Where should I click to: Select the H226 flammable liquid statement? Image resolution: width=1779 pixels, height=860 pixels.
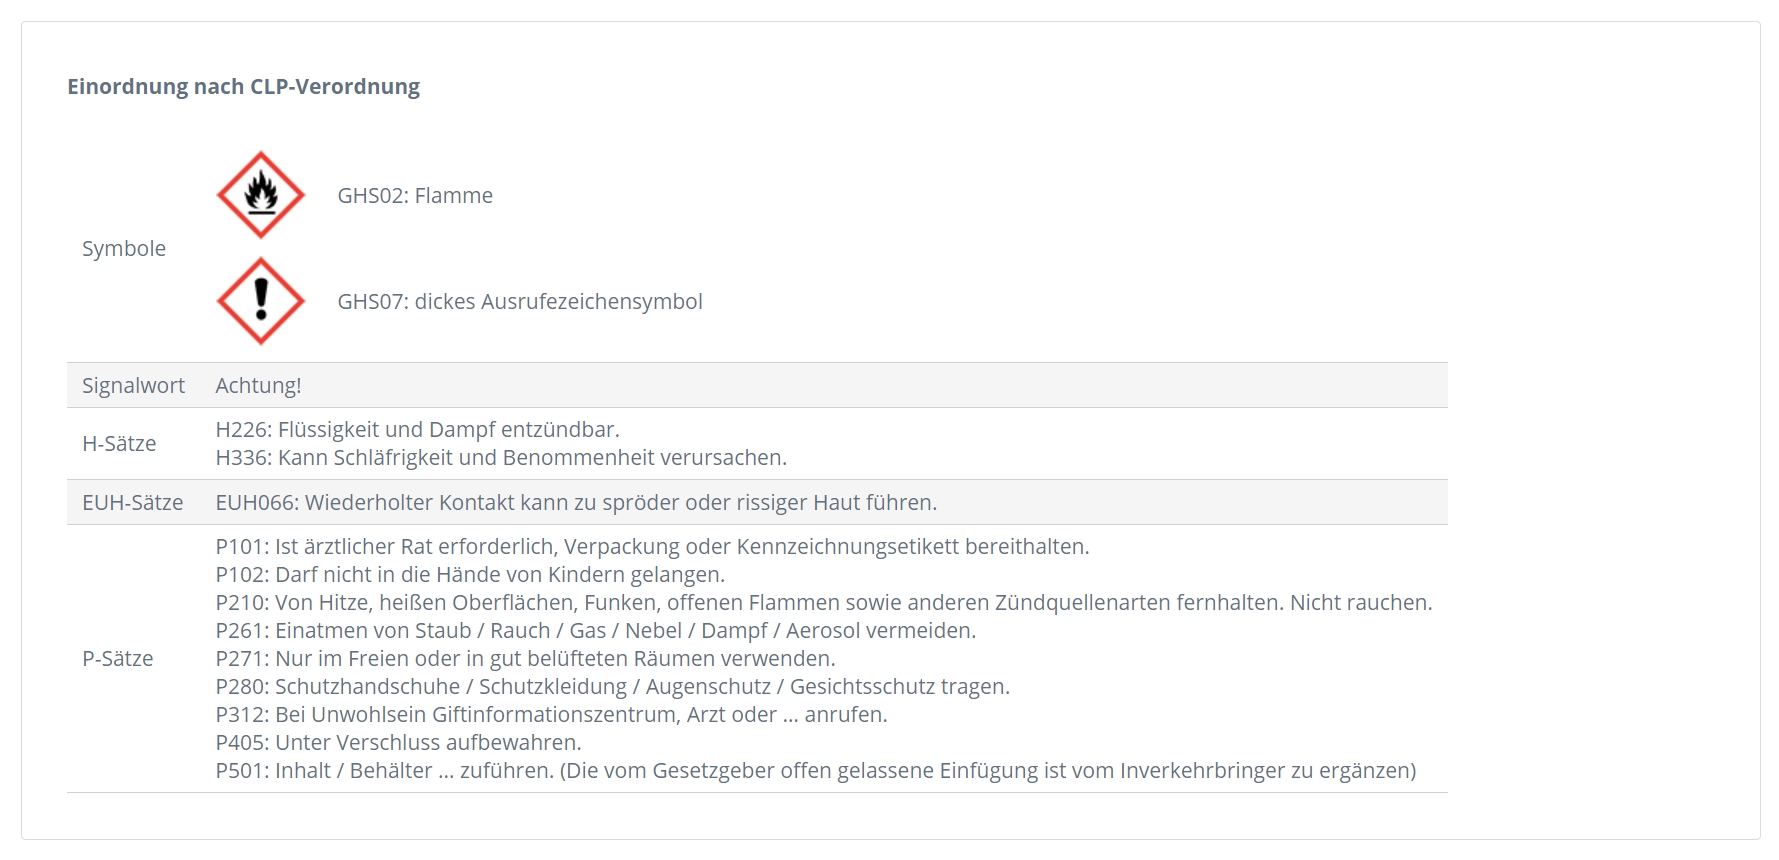418,430
